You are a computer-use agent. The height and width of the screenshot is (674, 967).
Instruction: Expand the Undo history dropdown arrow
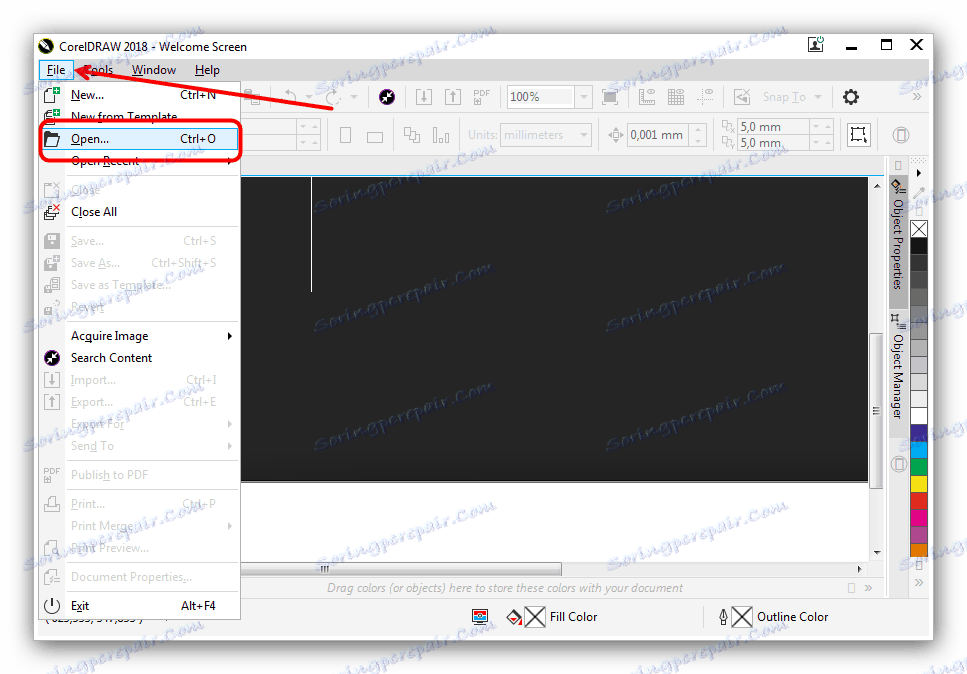308,97
